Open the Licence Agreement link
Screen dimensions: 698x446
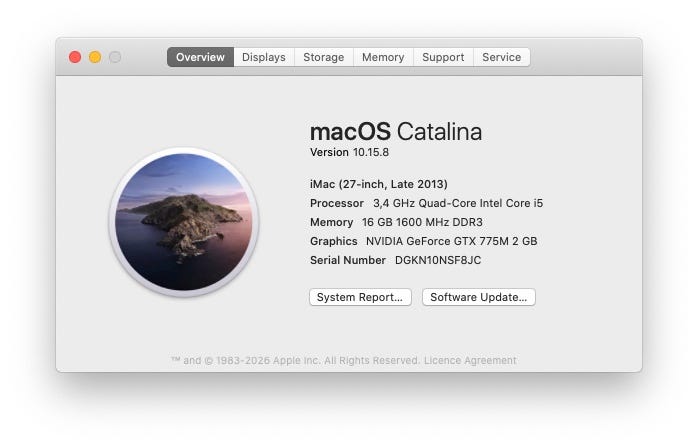[x=470, y=360]
